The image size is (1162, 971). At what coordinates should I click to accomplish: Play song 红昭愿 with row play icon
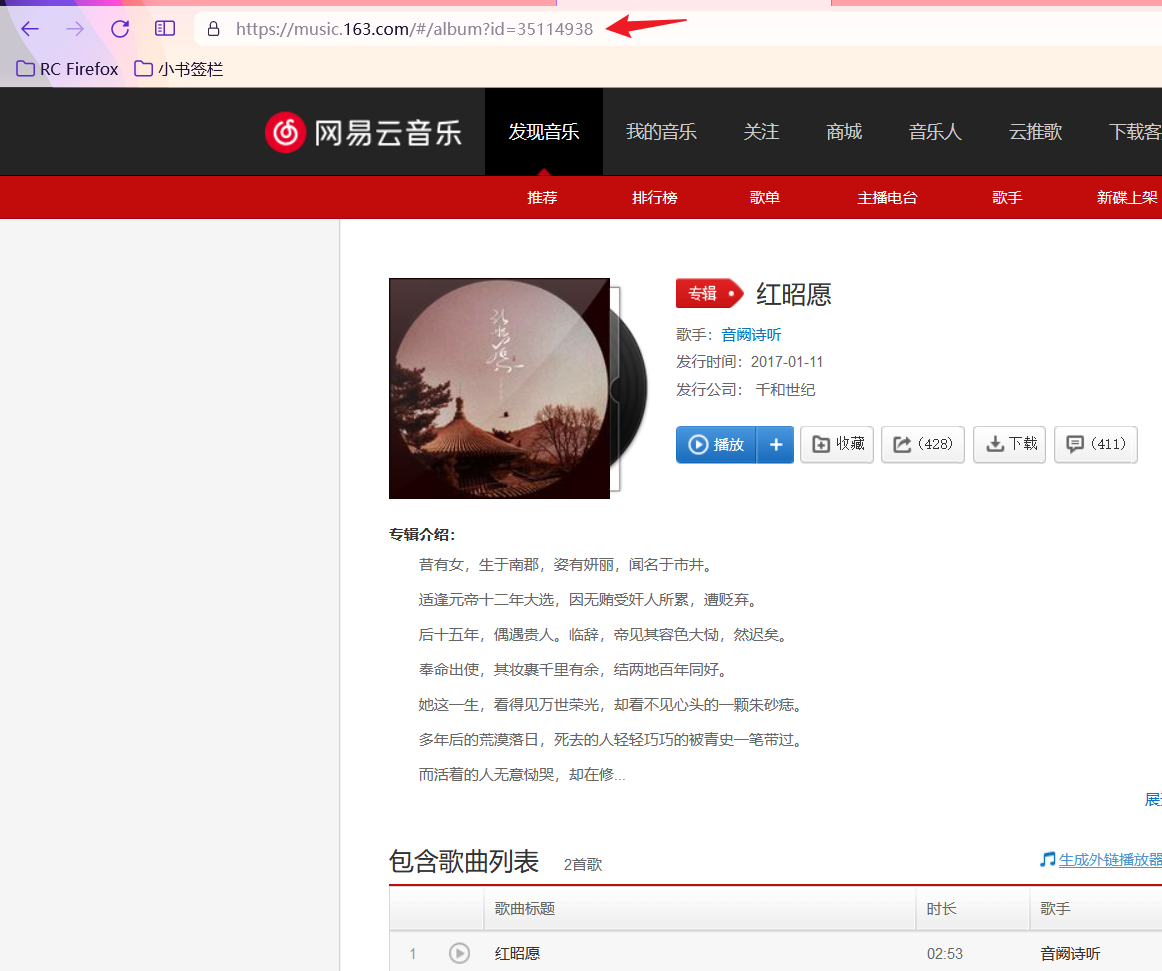tap(459, 953)
